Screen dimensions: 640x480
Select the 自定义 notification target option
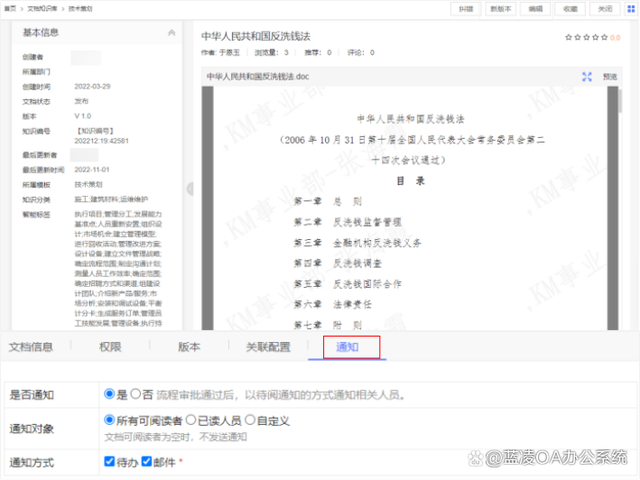(x=250, y=421)
